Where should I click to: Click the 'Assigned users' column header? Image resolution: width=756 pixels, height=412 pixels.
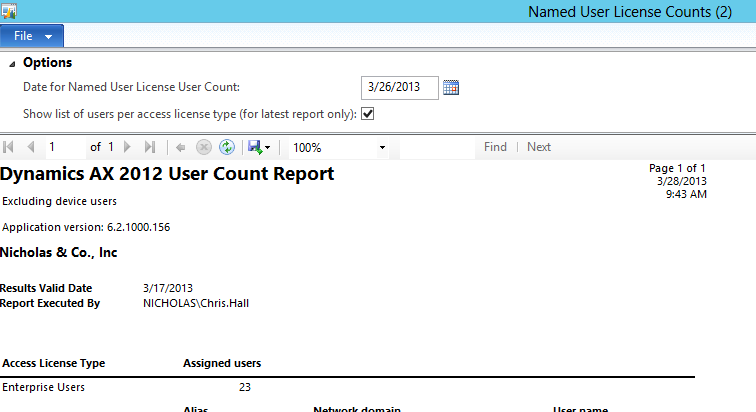222,363
